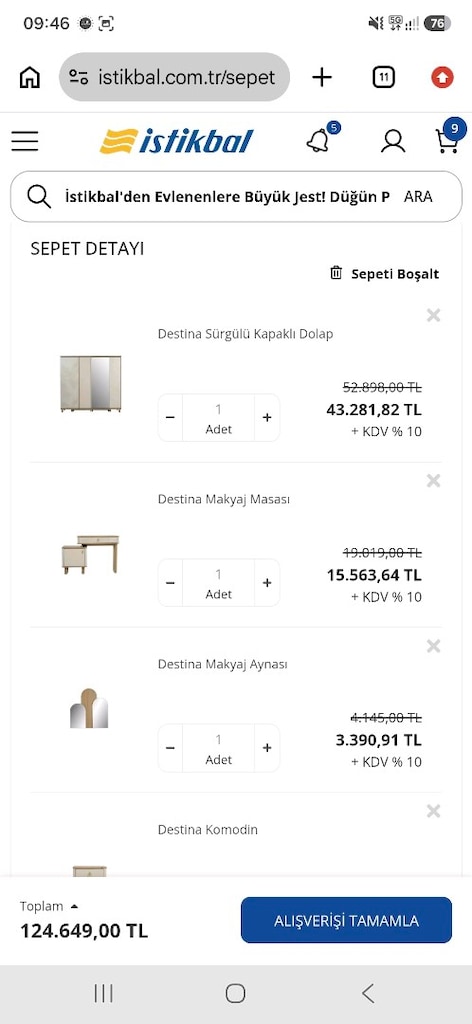Open a new browser tab
This screenshot has width=472, height=1024.
pyautogui.click(x=321, y=78)
